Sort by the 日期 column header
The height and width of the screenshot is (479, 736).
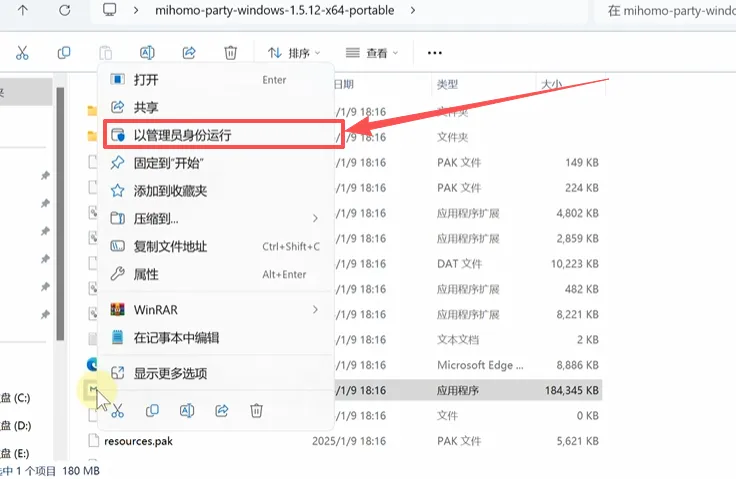click(344, 85)
